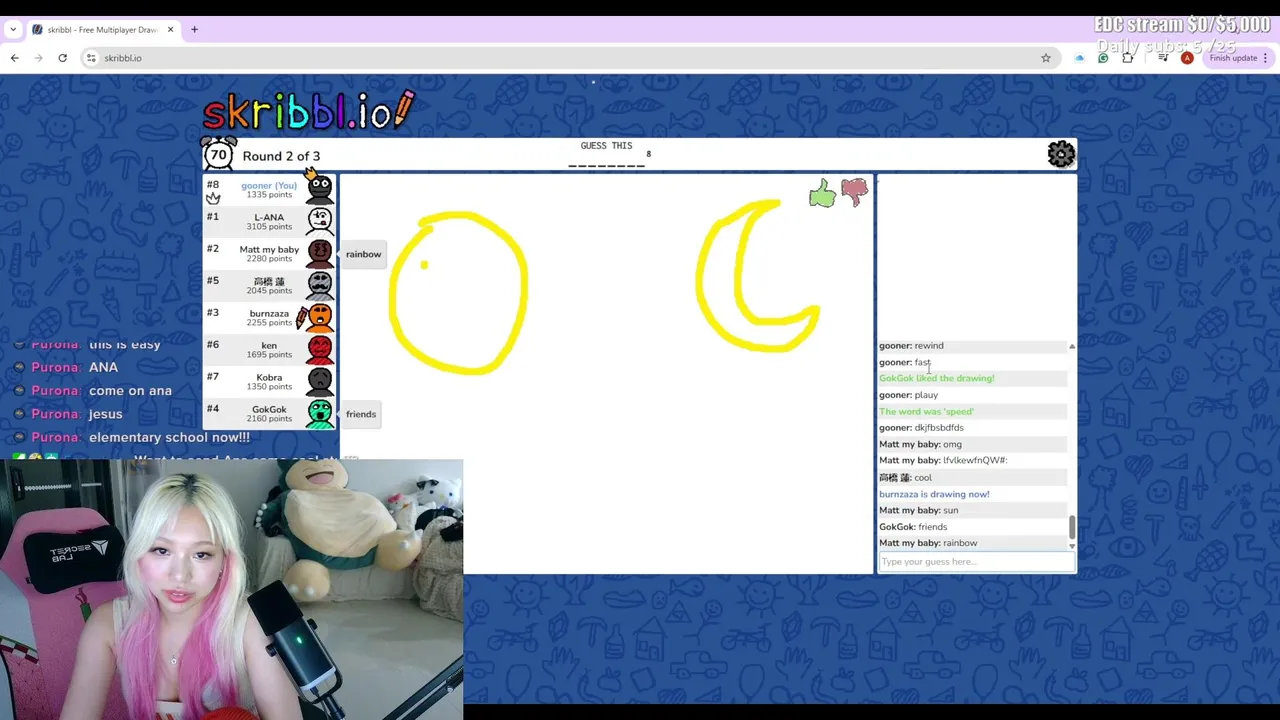Reload the skribbl.io page
Screen dimensions: 1280x720
62,58
